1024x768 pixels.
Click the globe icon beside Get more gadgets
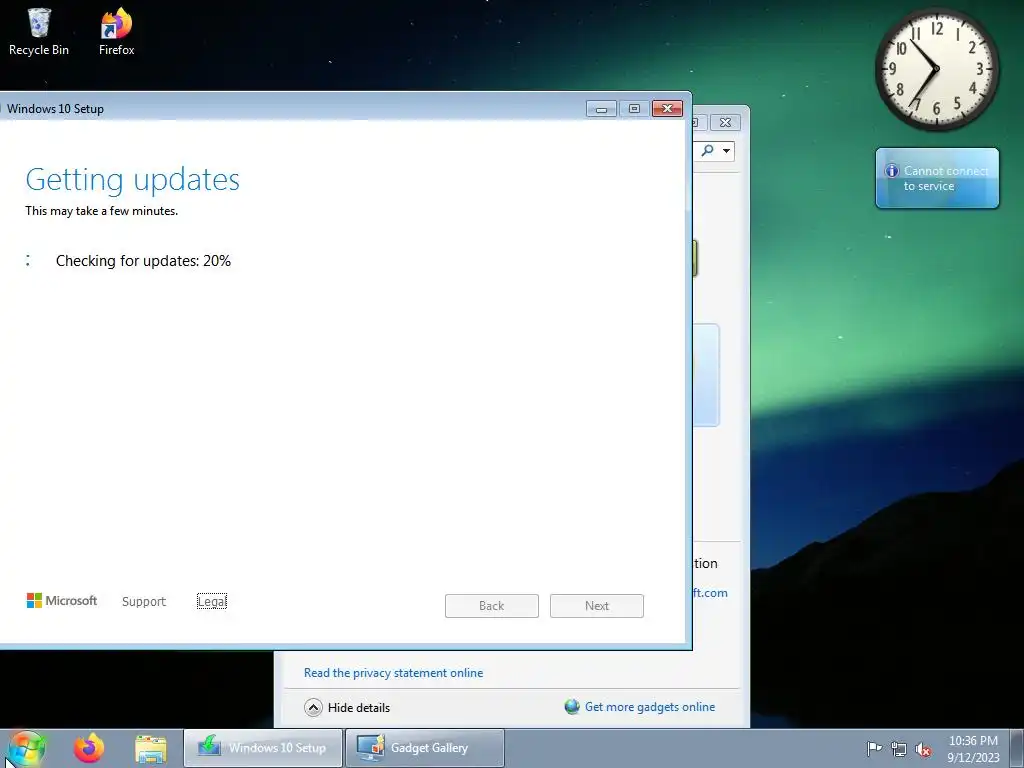click(x=572, y=707)
